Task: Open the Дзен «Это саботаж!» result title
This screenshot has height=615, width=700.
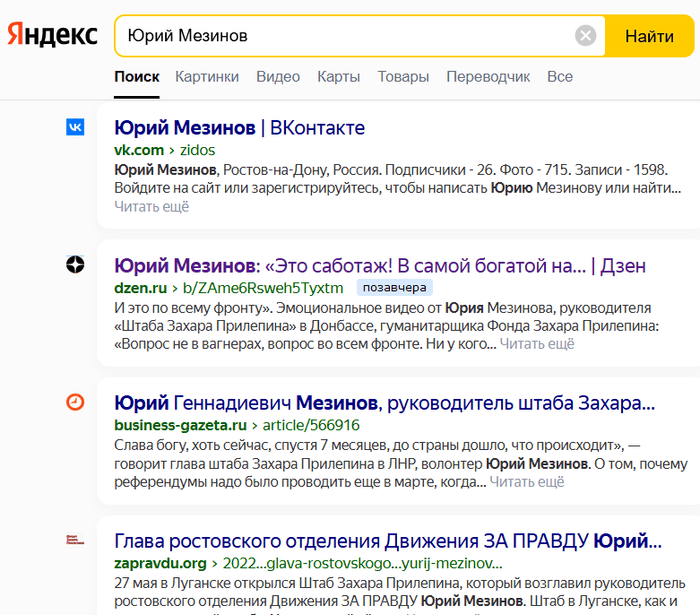Action: [380, 266]
